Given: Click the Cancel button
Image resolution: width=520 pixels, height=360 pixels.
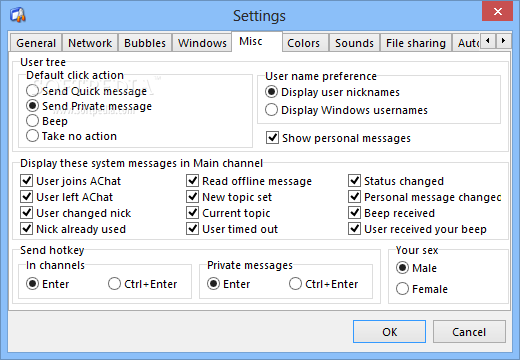Looking at the screenshot, I should (x=469, y=332).
